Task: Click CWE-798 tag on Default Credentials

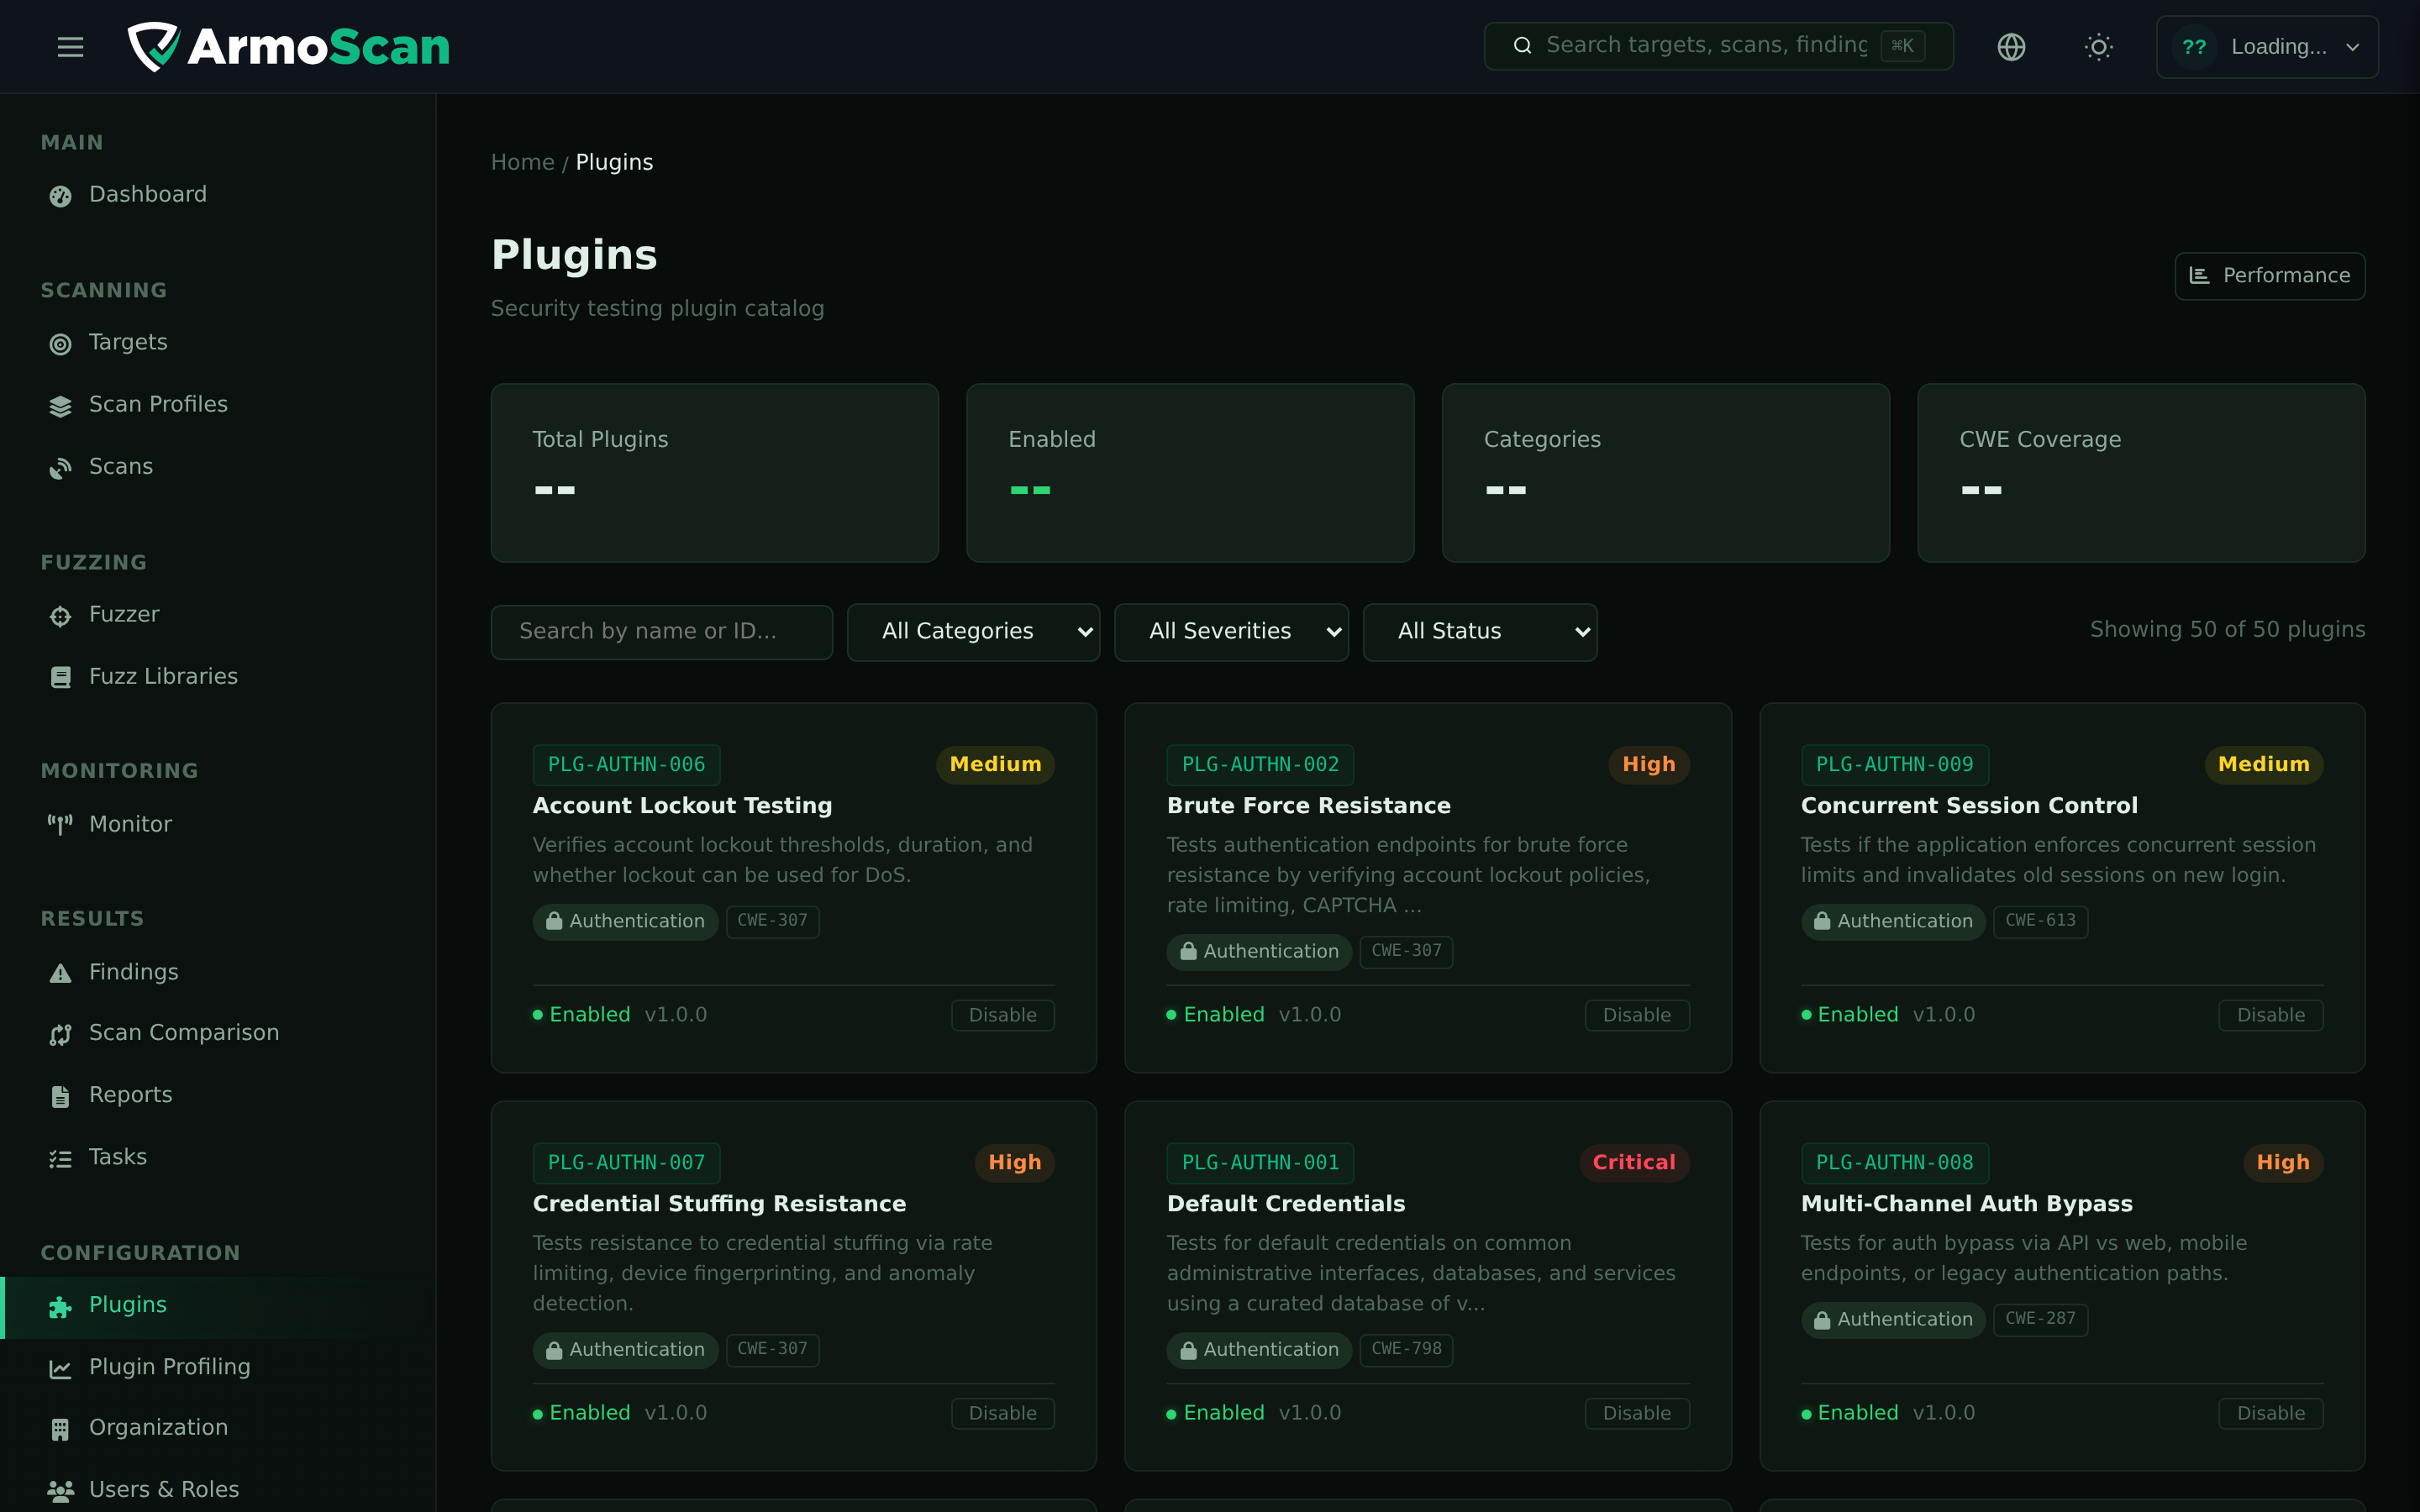Action: tap(1406, 1349)
